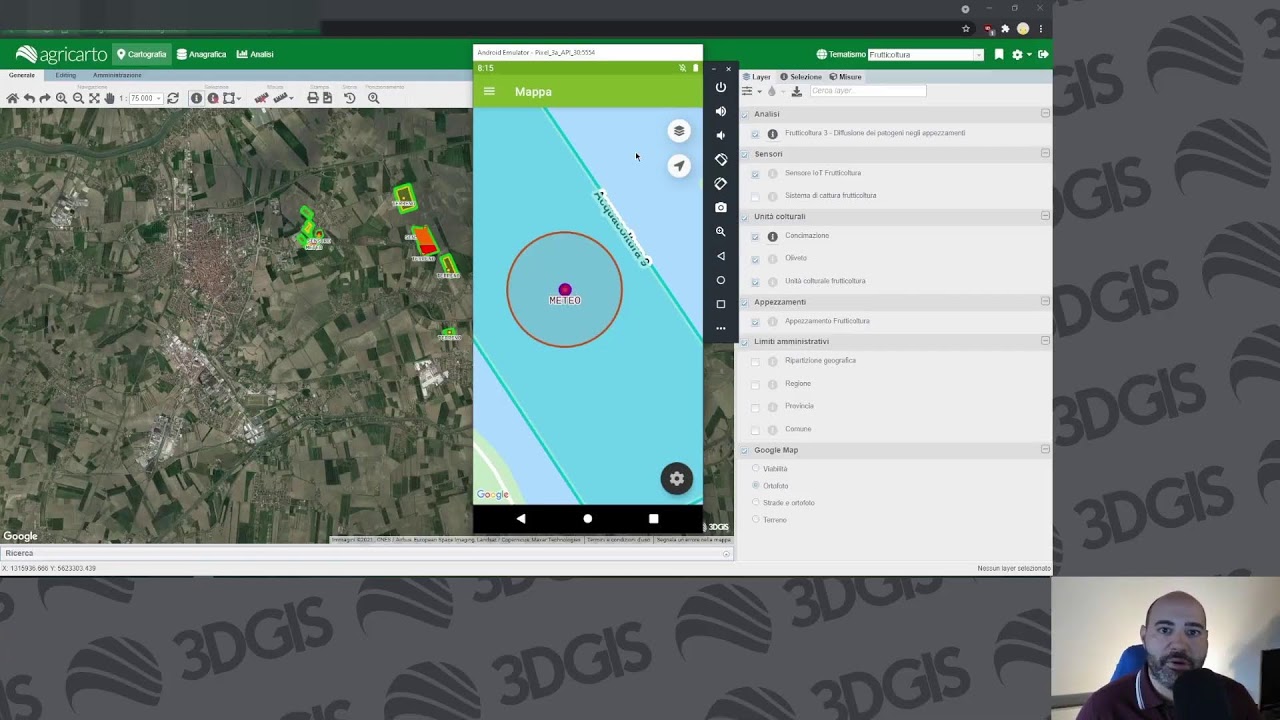Activate the pan hand tool
The image size is (1280, 720).
click(x=109, y=98)
